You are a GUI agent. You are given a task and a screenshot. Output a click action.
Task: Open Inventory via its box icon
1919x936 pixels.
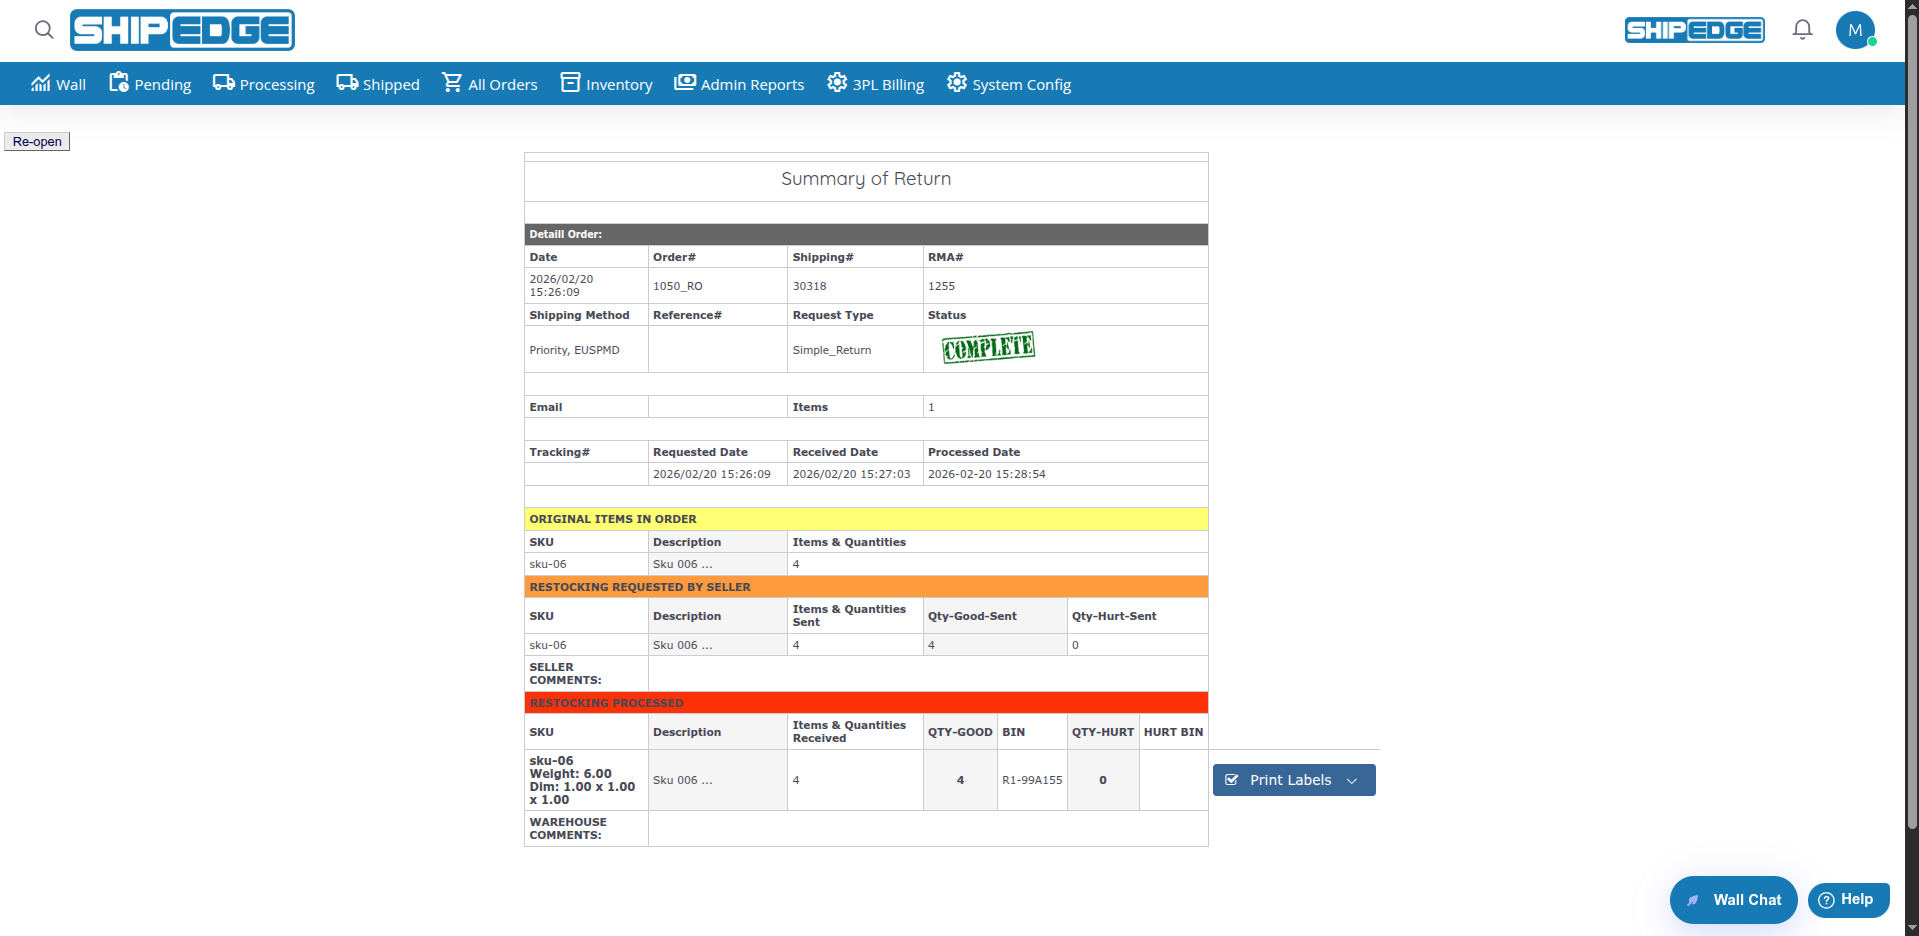coord(572,82)
